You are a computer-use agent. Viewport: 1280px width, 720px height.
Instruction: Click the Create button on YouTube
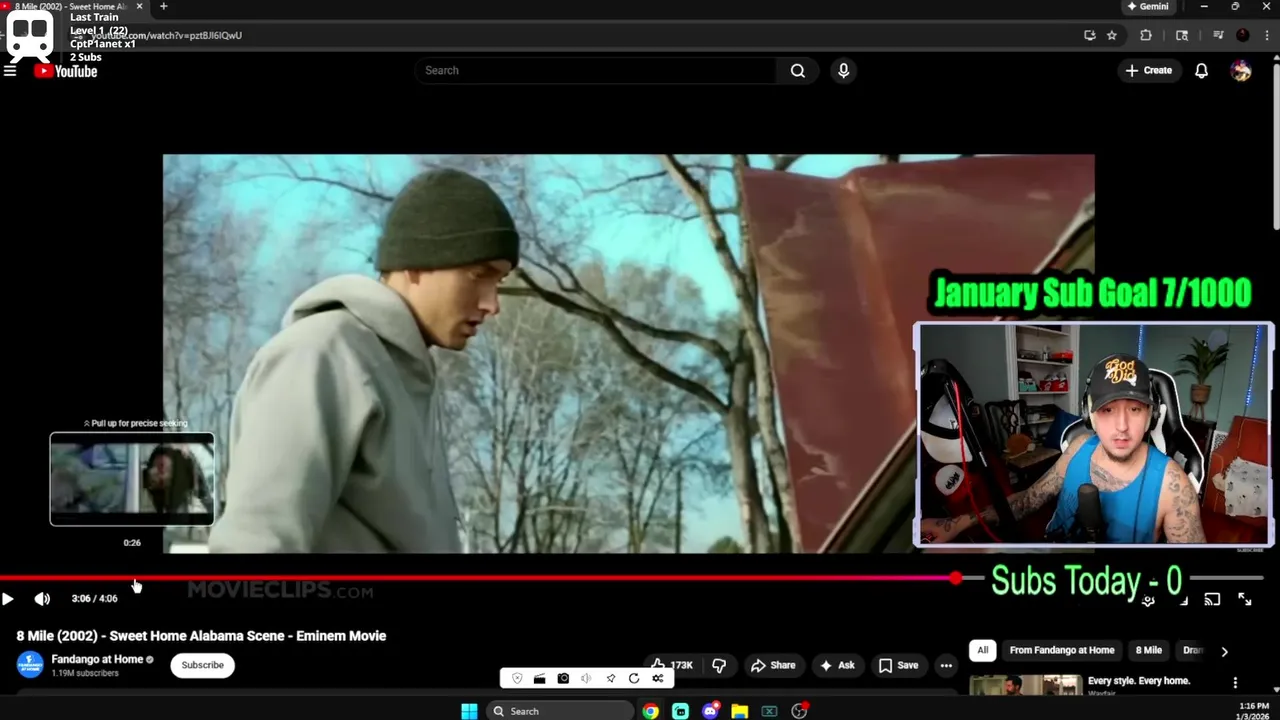pyautogui.click(x=1148, y=71)
